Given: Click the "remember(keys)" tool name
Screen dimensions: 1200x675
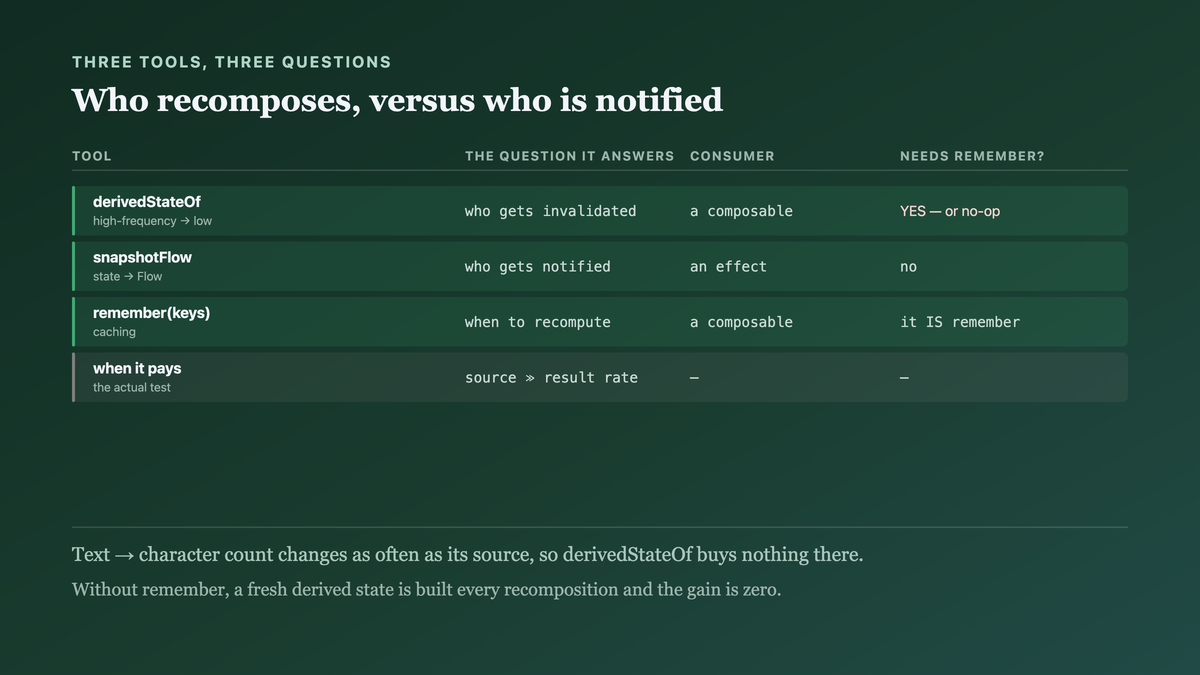Looking at the screenshot, I should [151, 313].
